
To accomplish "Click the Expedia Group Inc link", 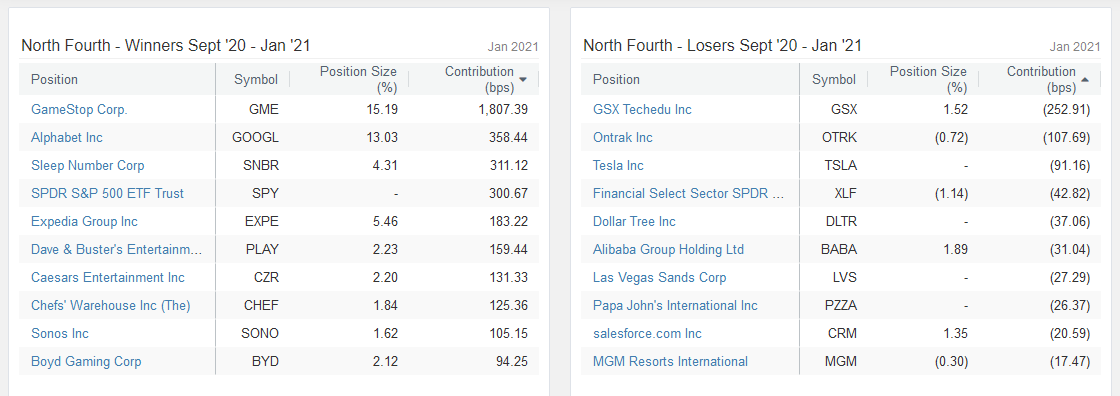I will [x=84, y=222].
